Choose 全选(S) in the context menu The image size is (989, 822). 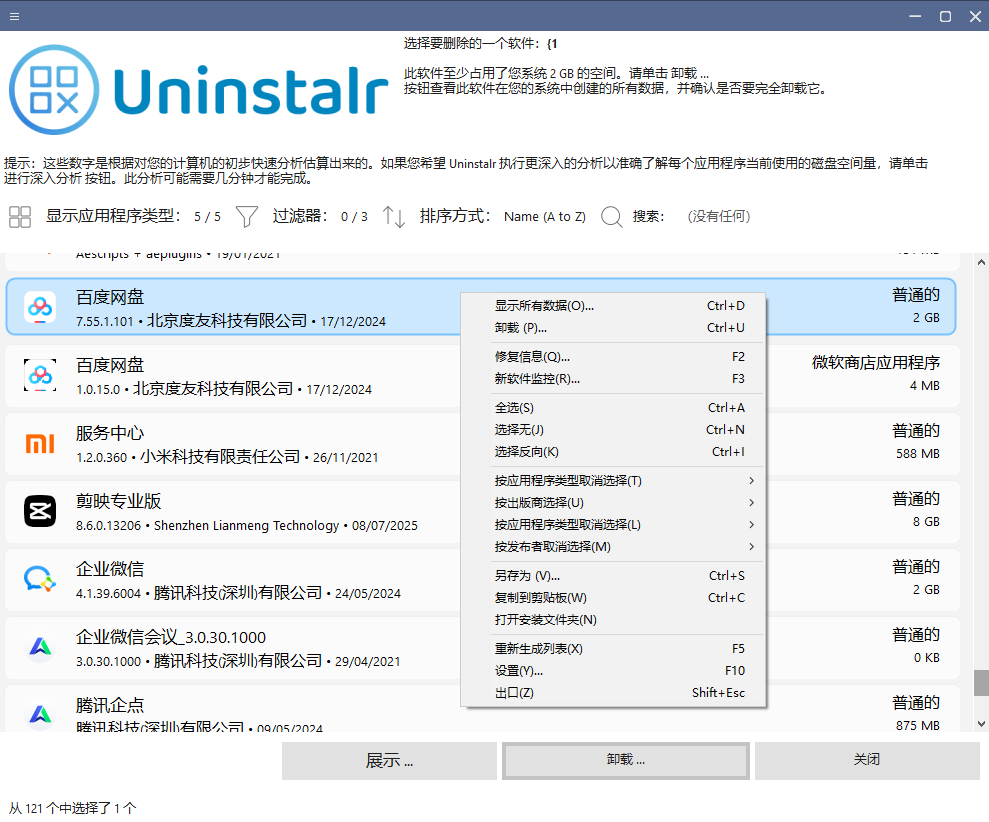[612, 408]
